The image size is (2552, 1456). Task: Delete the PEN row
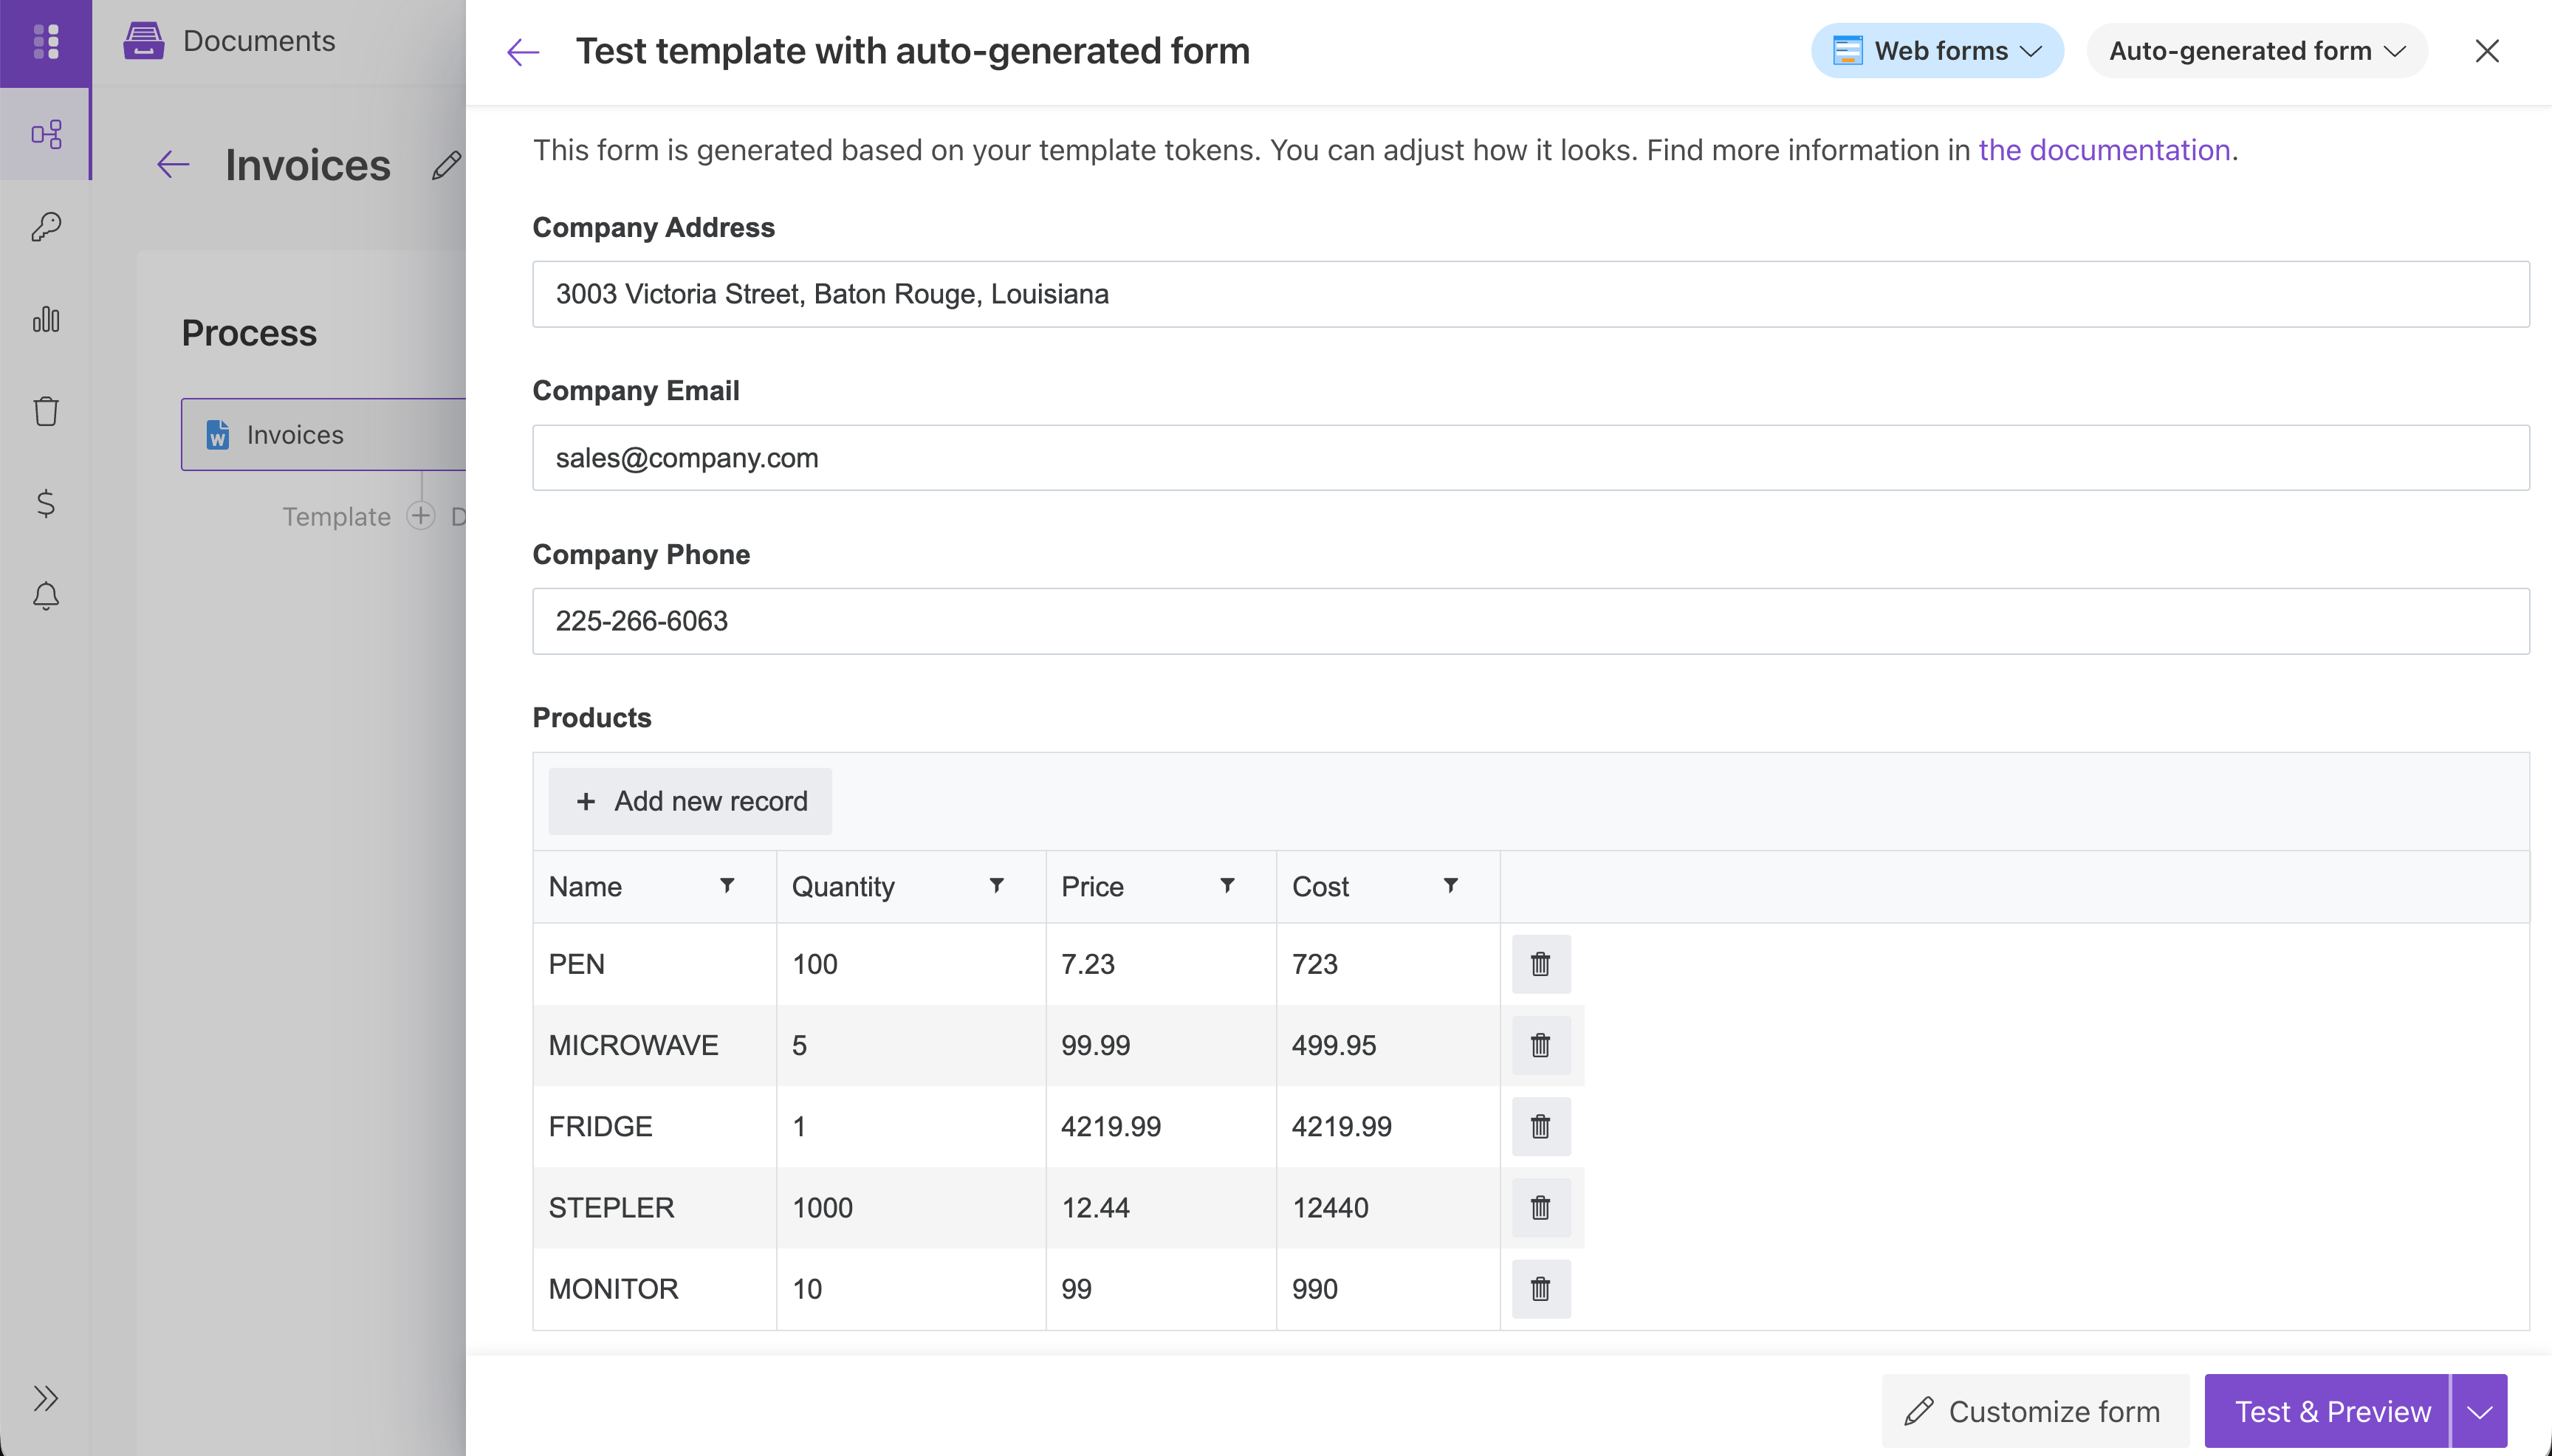point(1541,964)
